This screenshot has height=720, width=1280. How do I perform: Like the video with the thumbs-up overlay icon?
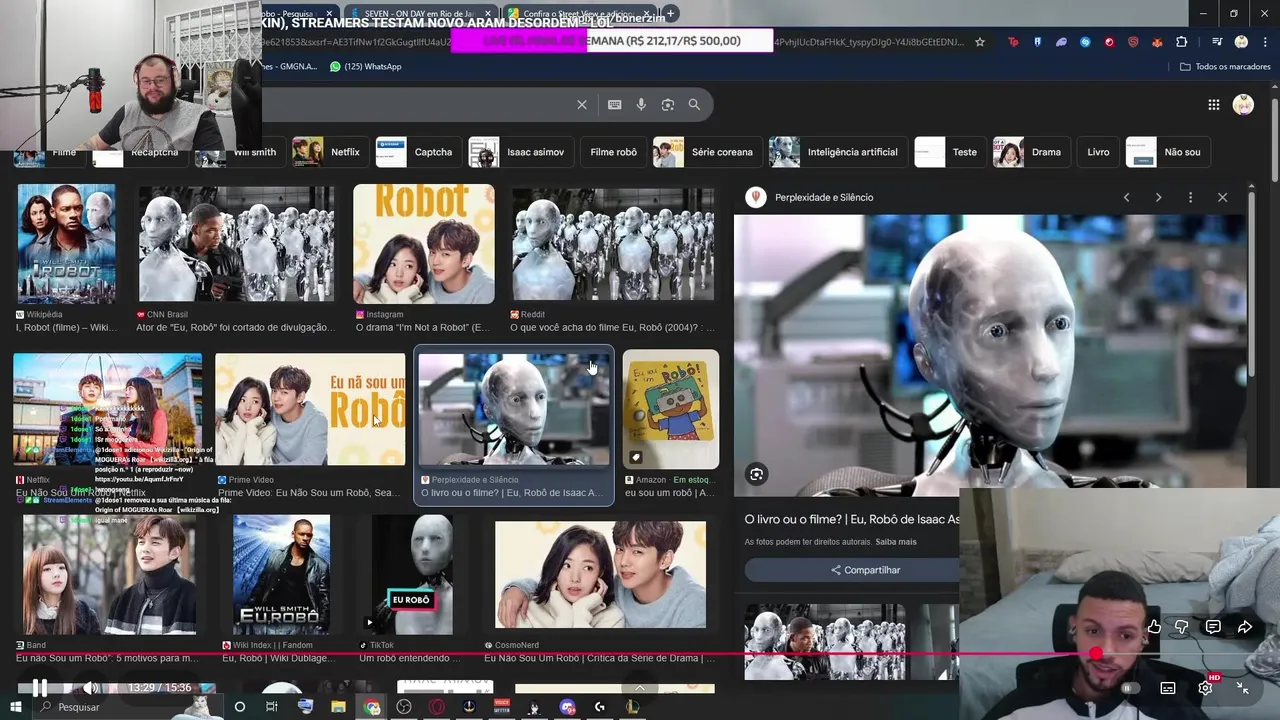[1154, 627]
